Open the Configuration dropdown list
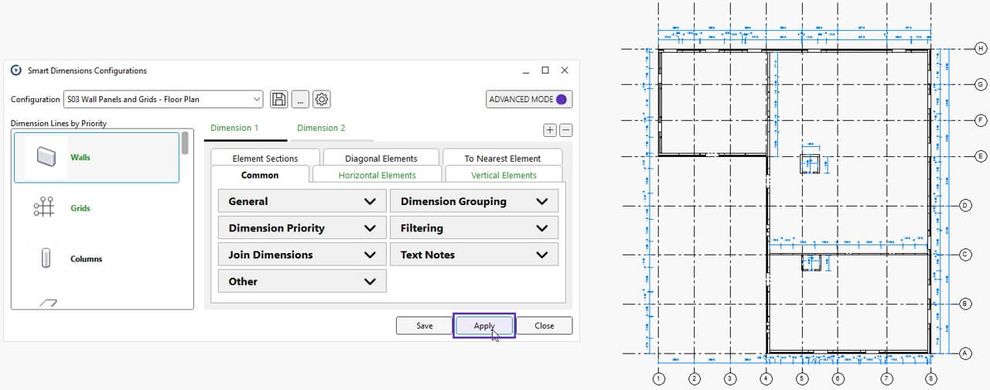Image resolution: width=990 pixels, height=390 pixels. (x=164, y=99)
